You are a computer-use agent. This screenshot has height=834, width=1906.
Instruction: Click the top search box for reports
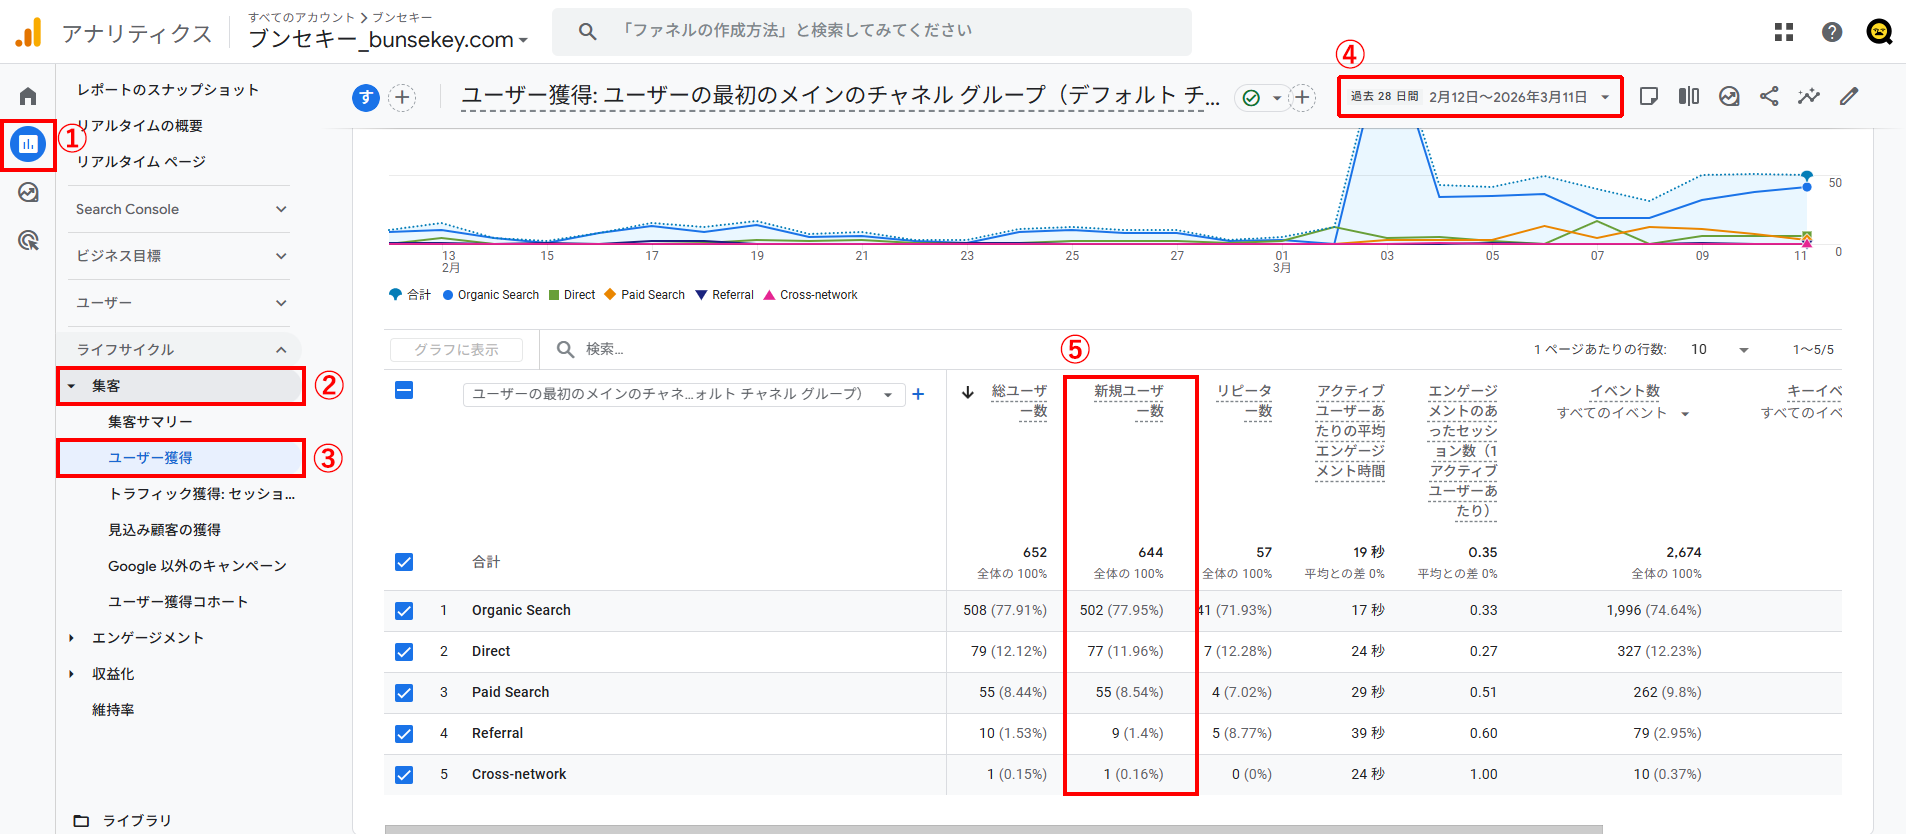click(872, 32)
